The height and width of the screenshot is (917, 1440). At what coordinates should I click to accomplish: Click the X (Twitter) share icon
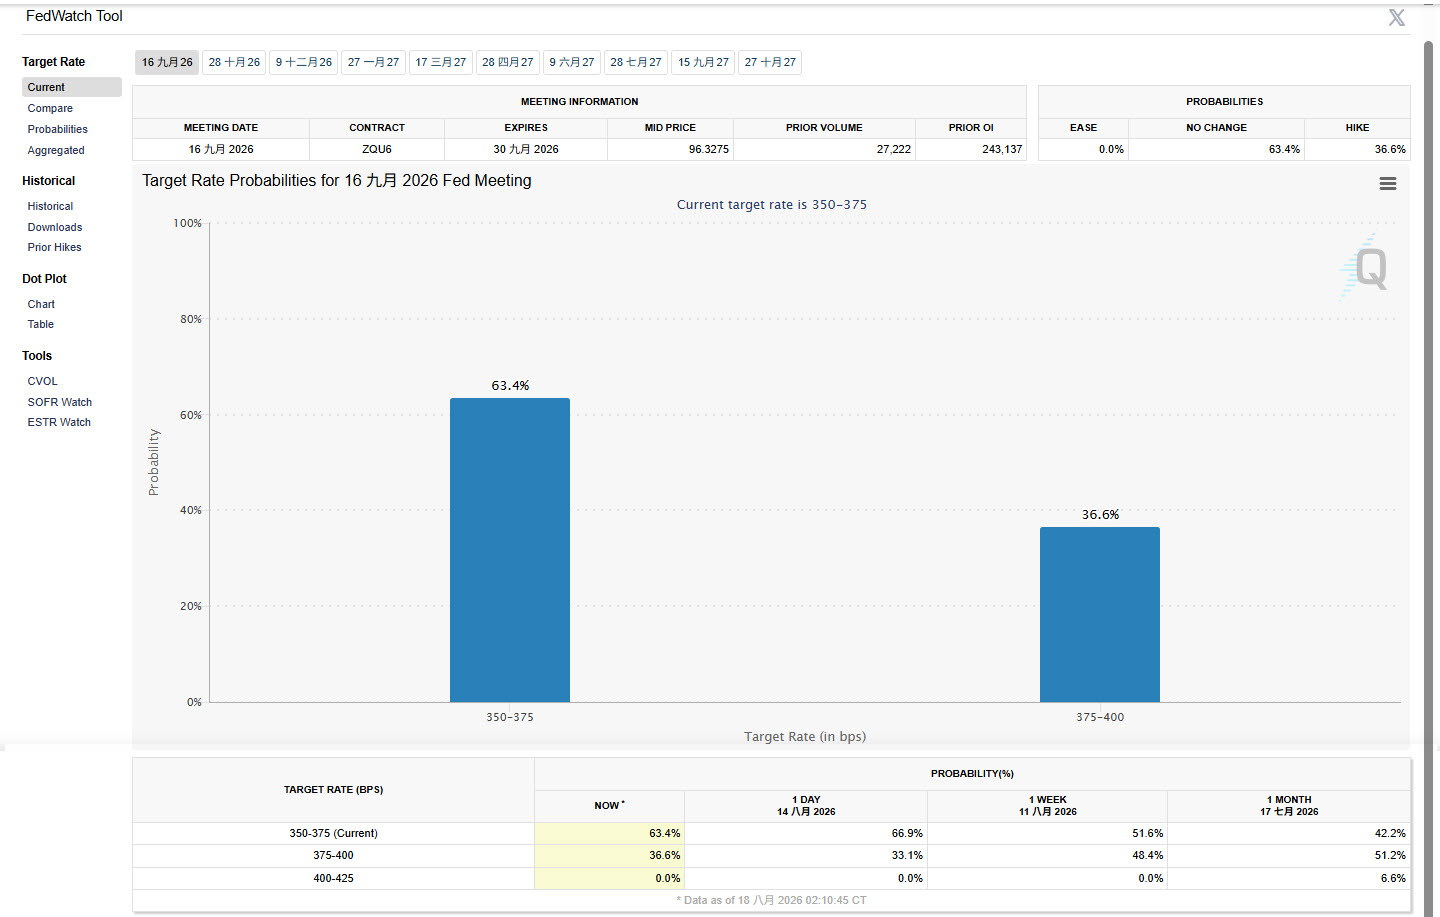pyautogui.click(x=1397, y=17)
